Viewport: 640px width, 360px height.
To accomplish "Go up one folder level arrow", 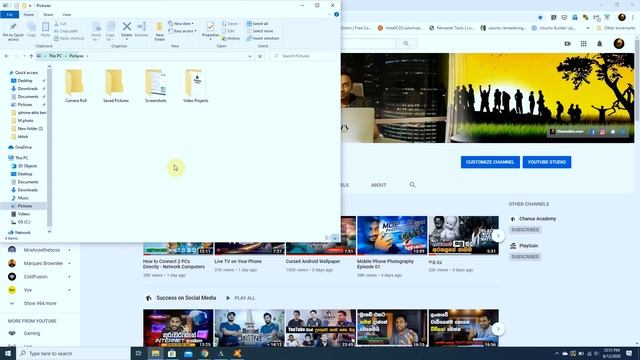I will [x=31, y=56].
